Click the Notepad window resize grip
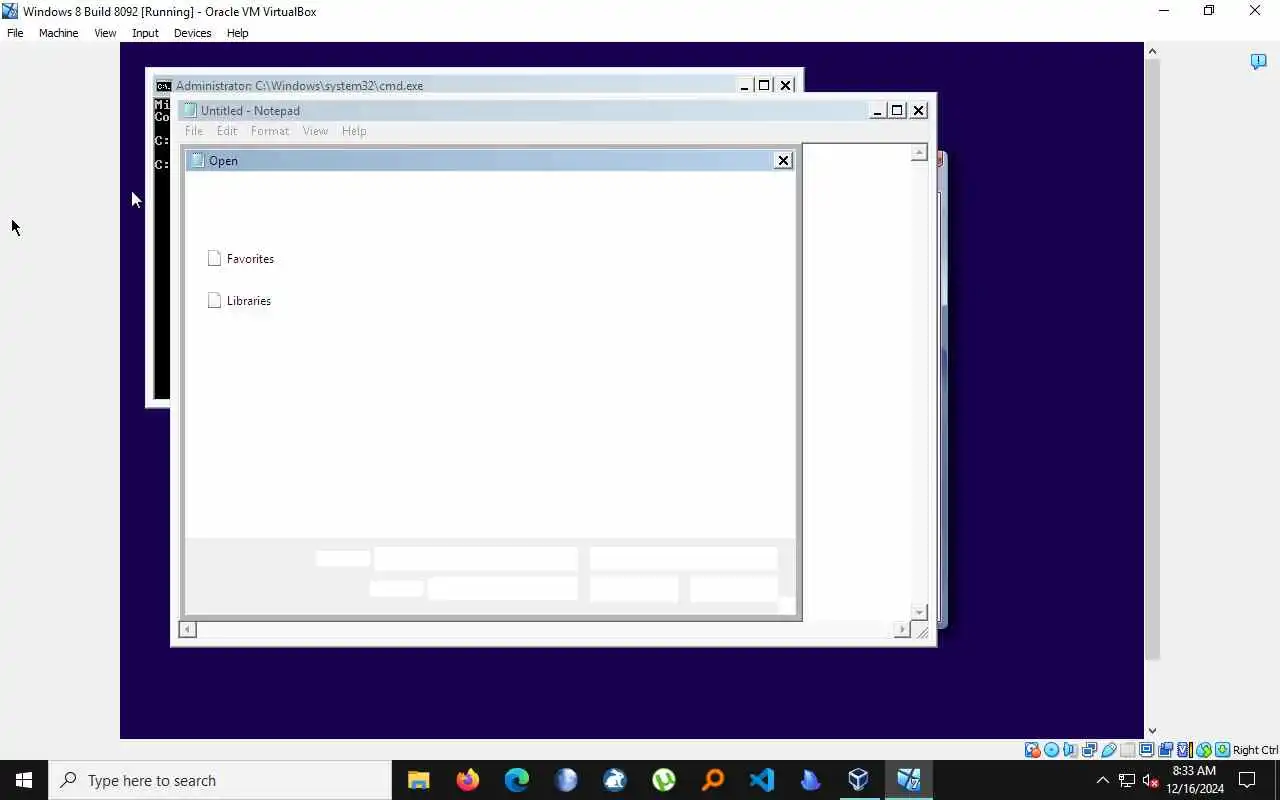Screen dimensions: 1280x800 tap(921, 631)
